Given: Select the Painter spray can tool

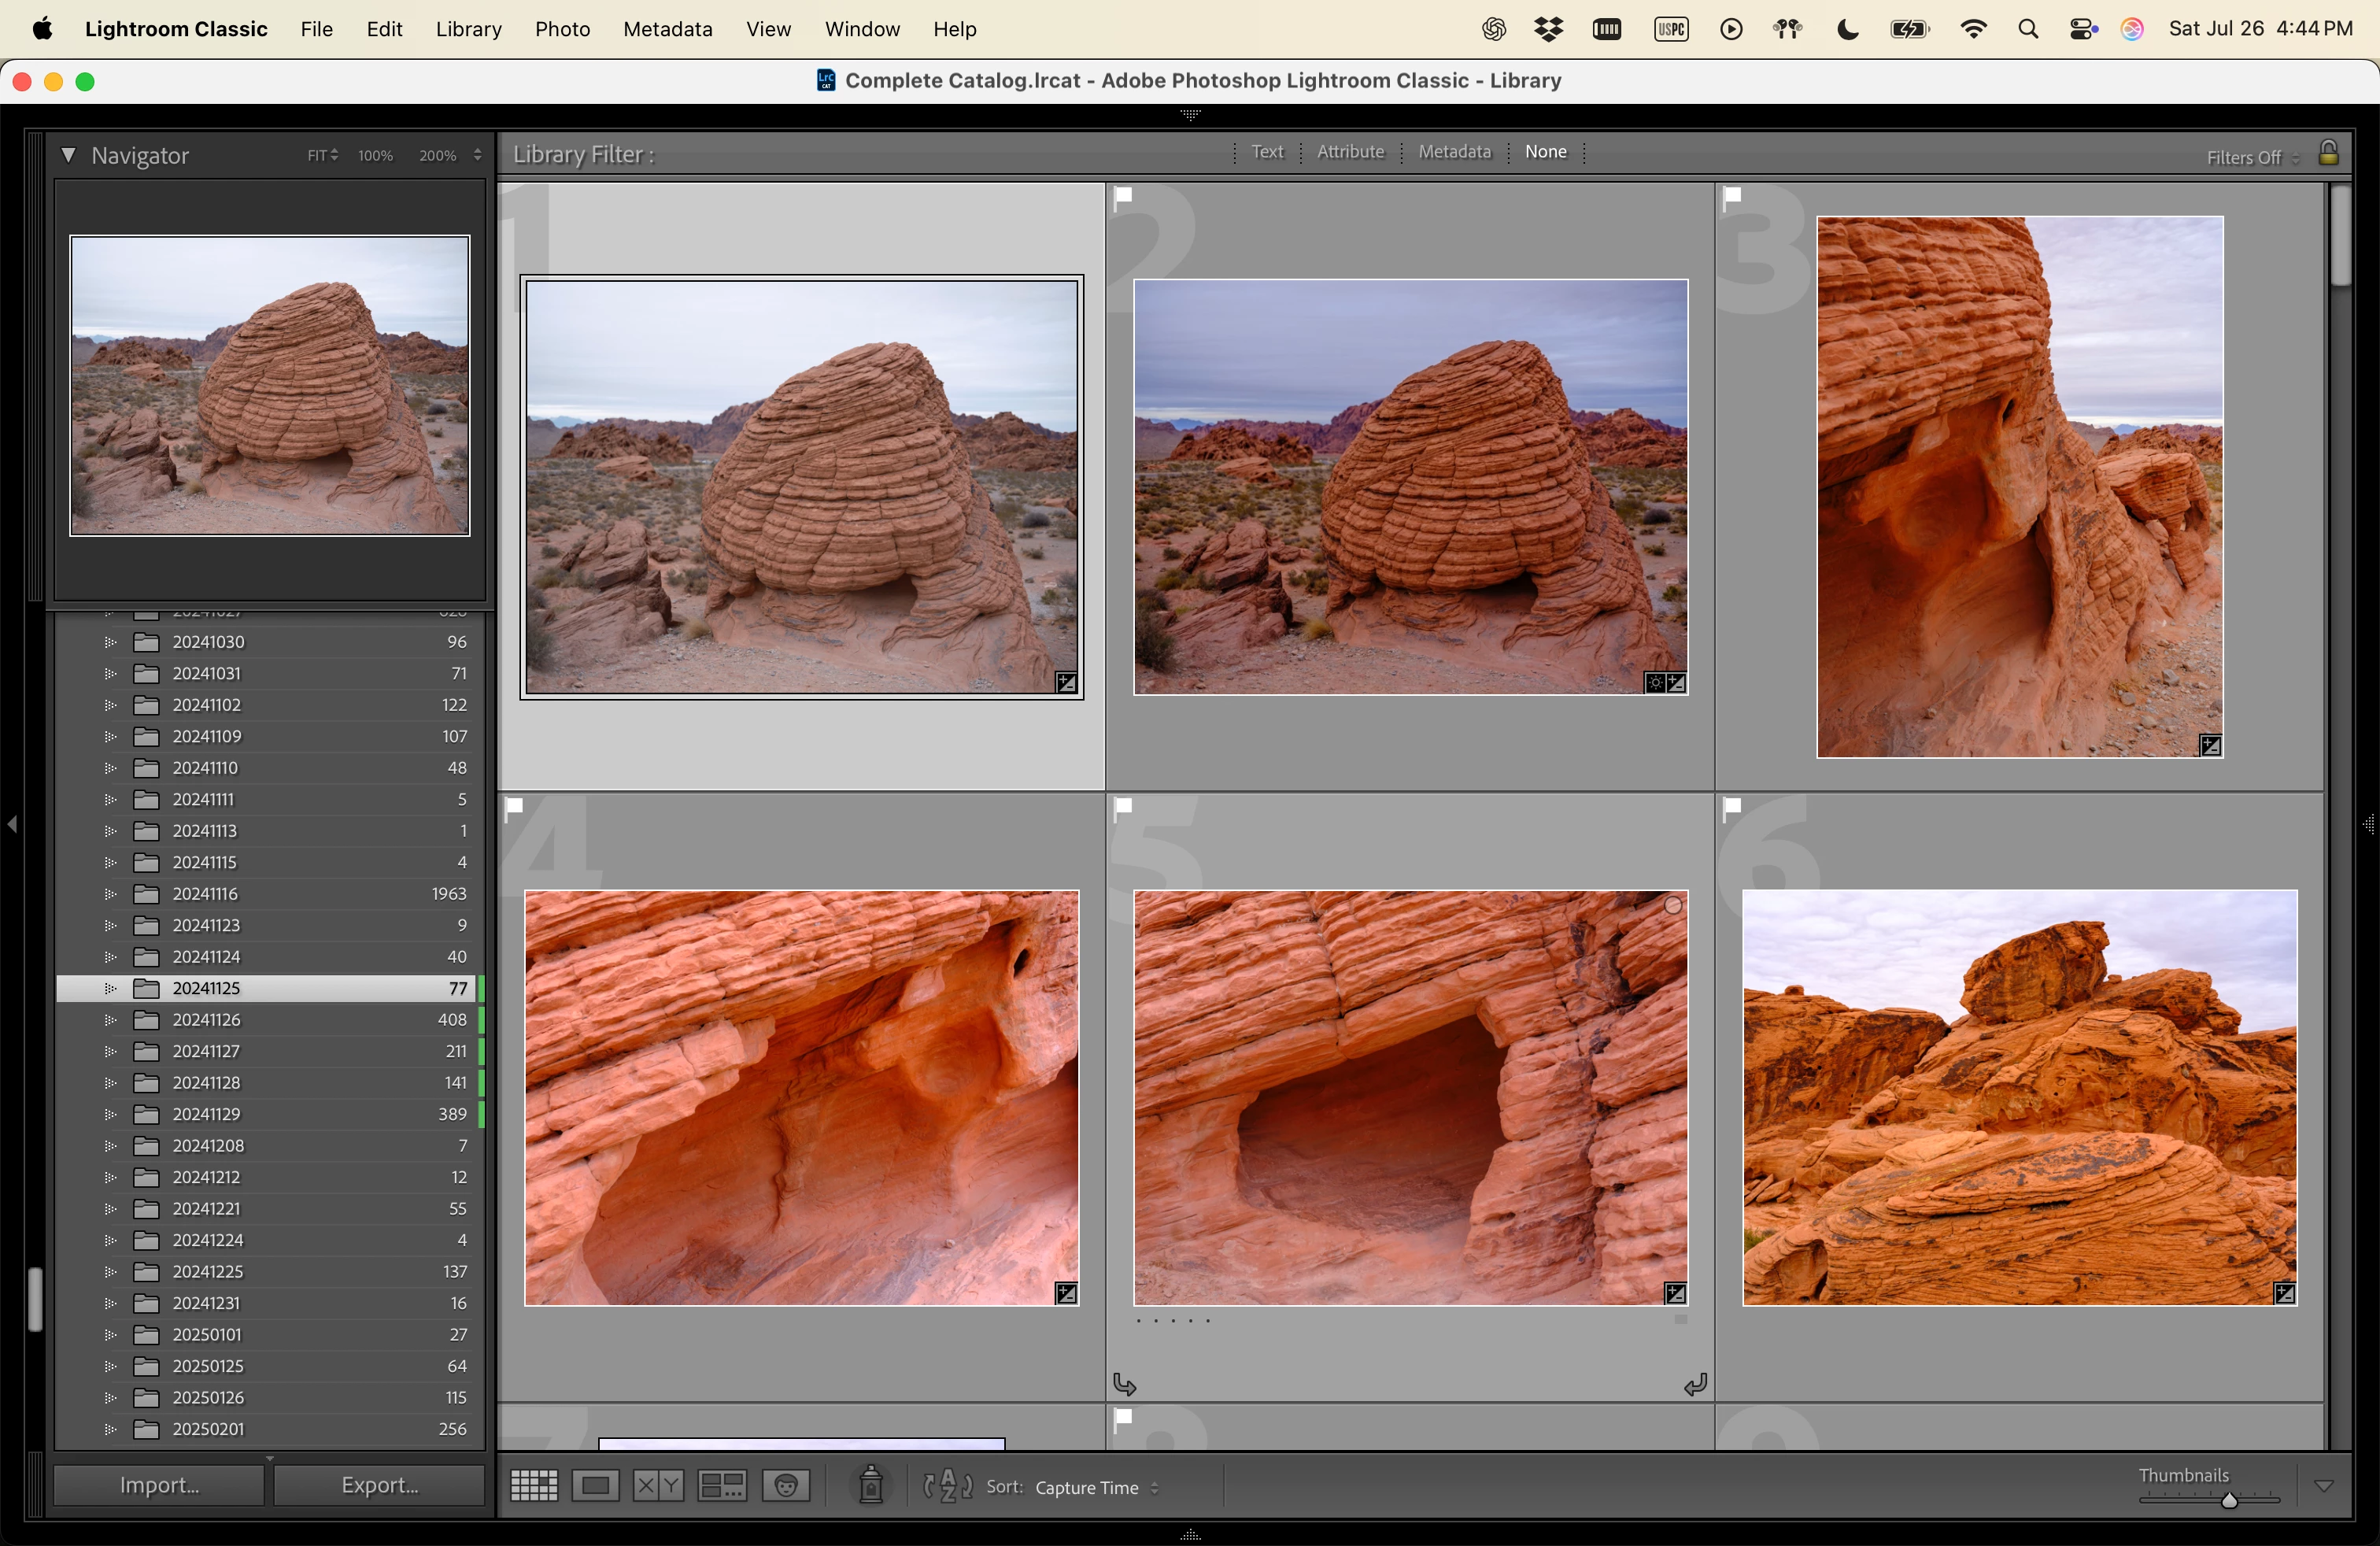Looking at the screenshot, I should tap(871, 1486).
